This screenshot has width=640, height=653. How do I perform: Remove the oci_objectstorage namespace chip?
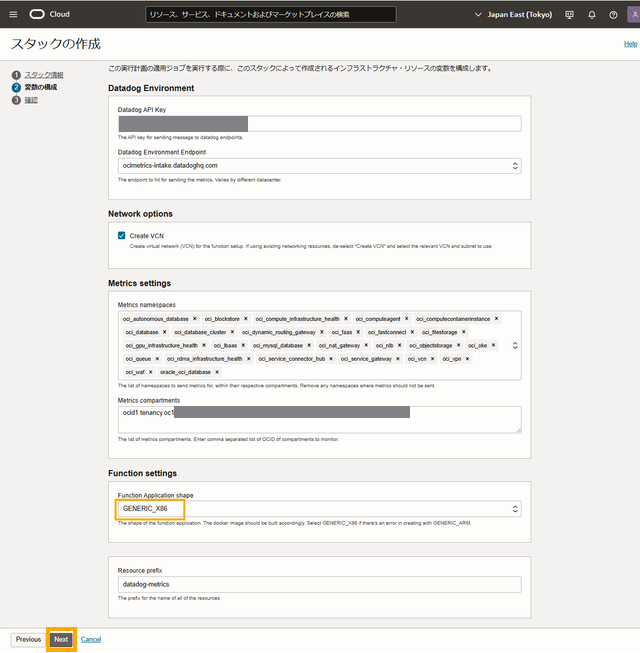click(458, 346)
